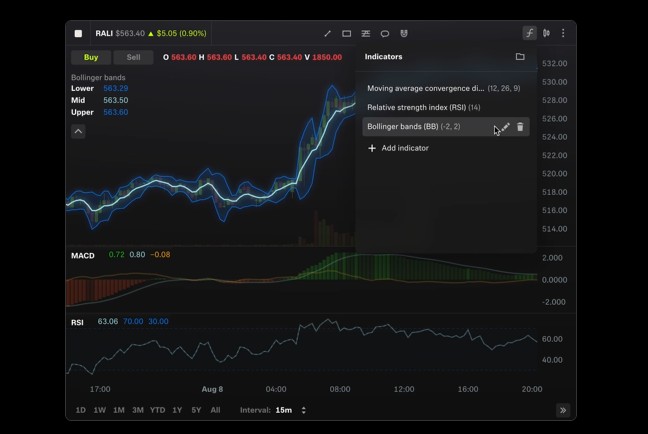The height and width of the screenshot is (434, 648).
Task: Select the Relative strength index (RSI) row
Action: click(x=446, y=107)
